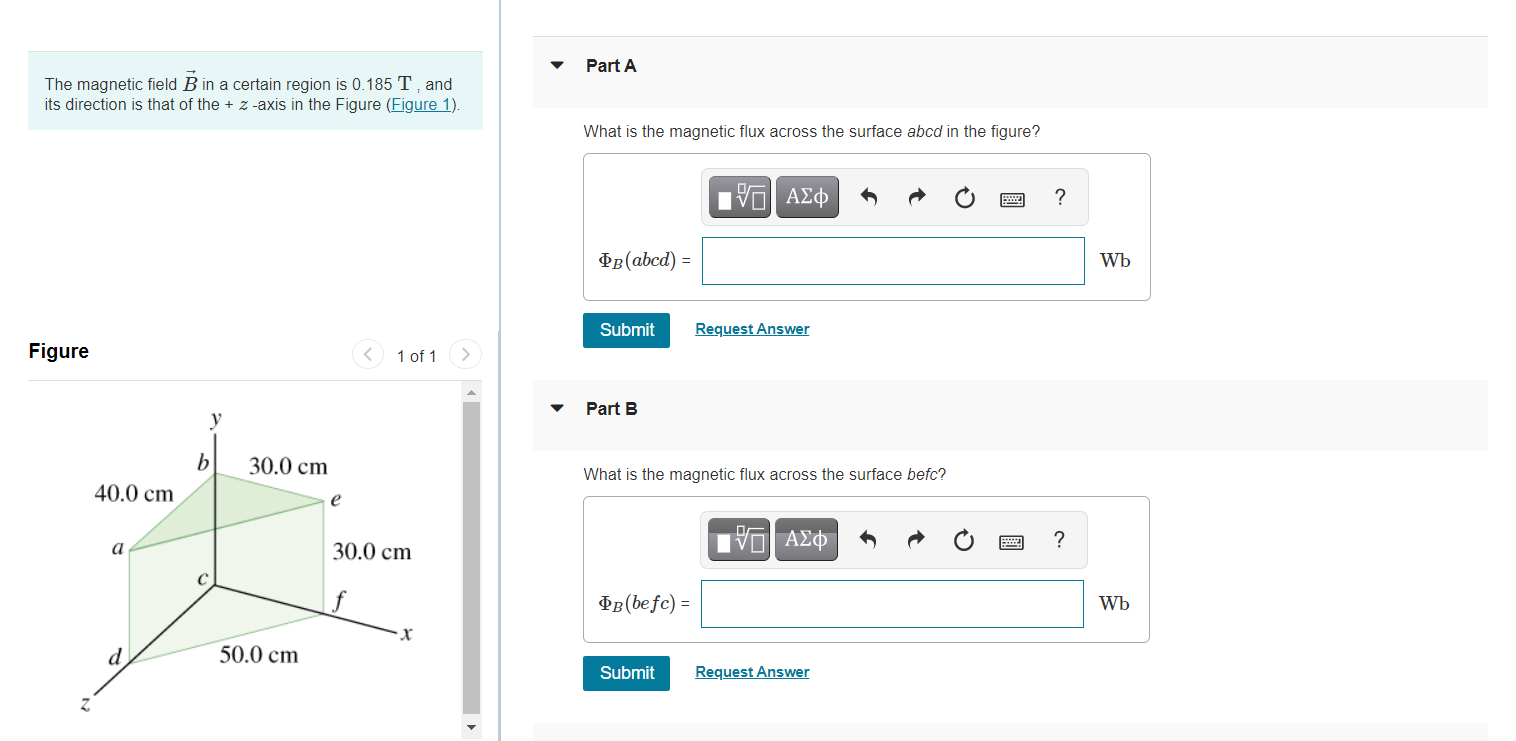Open math templates button in Part A toolbar
Viewport: 1516px width, 741px height.
tap(741, 197)
